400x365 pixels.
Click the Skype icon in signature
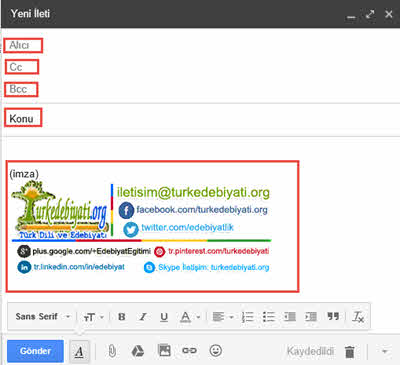pyautogui.click(x=149, y=267)
